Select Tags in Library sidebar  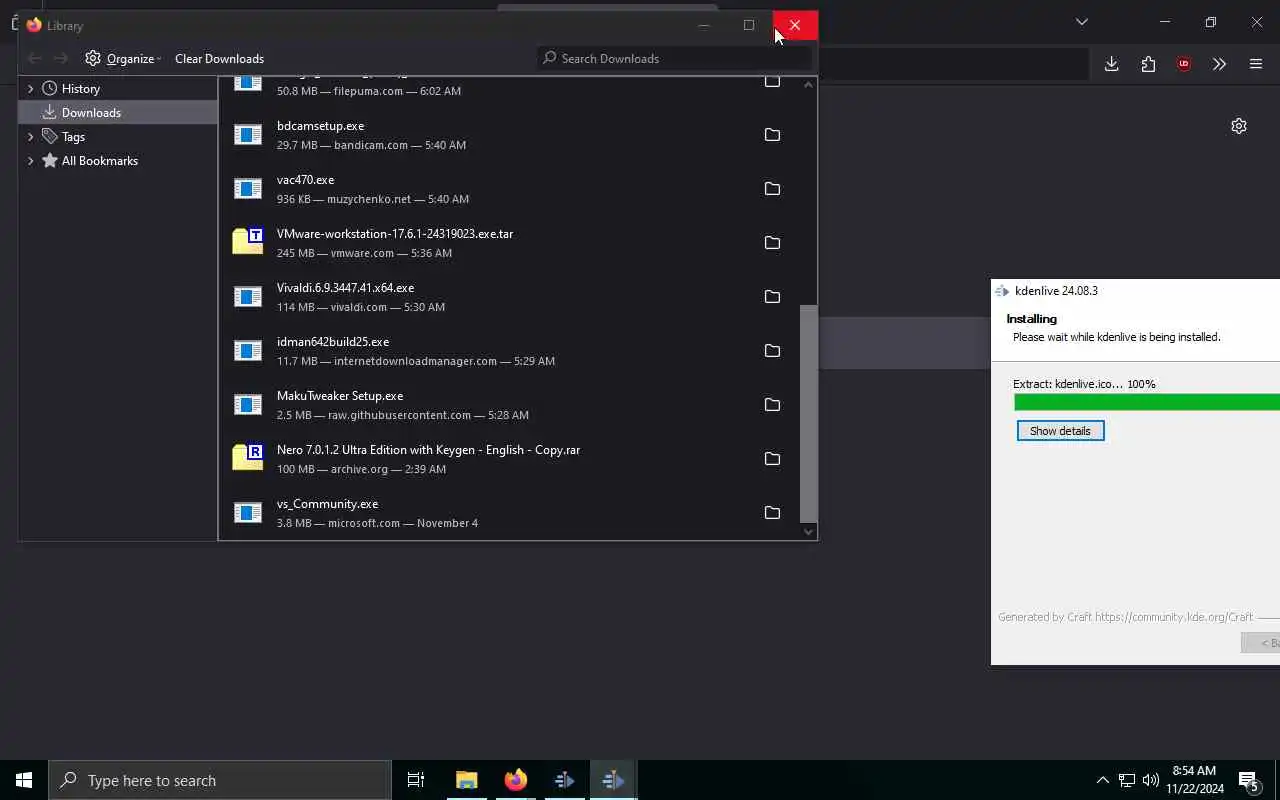pos(118,136)
